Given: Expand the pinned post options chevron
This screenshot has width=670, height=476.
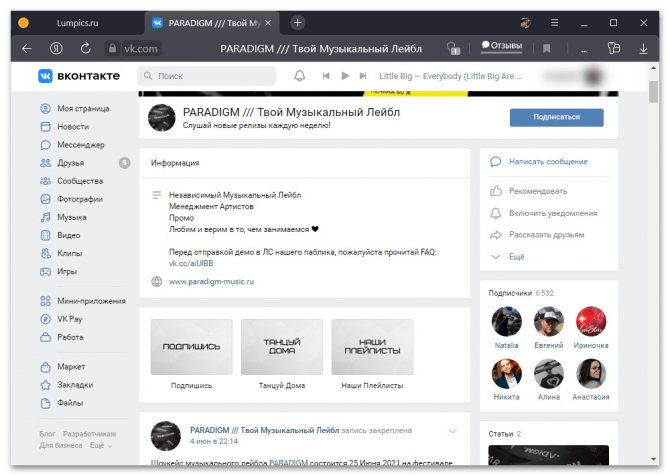Looking at the screenshot, I should click(x=453, y=431).
